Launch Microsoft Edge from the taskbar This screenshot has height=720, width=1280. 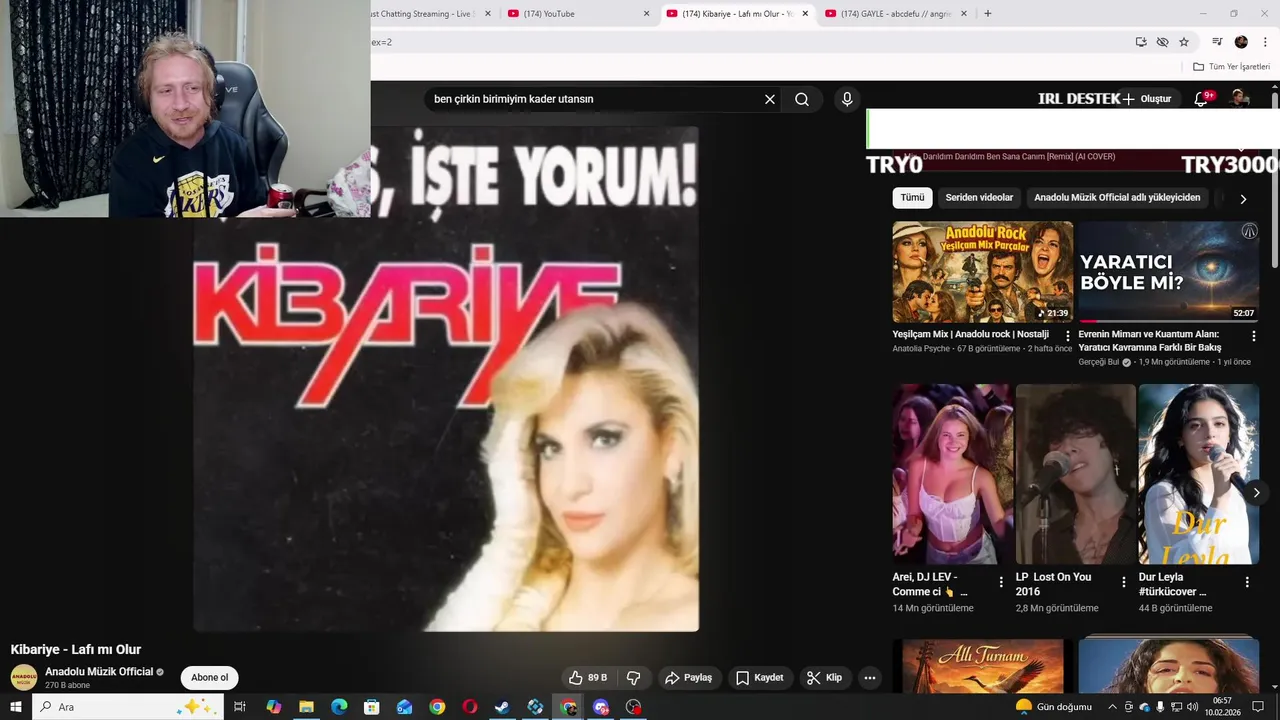339,707
